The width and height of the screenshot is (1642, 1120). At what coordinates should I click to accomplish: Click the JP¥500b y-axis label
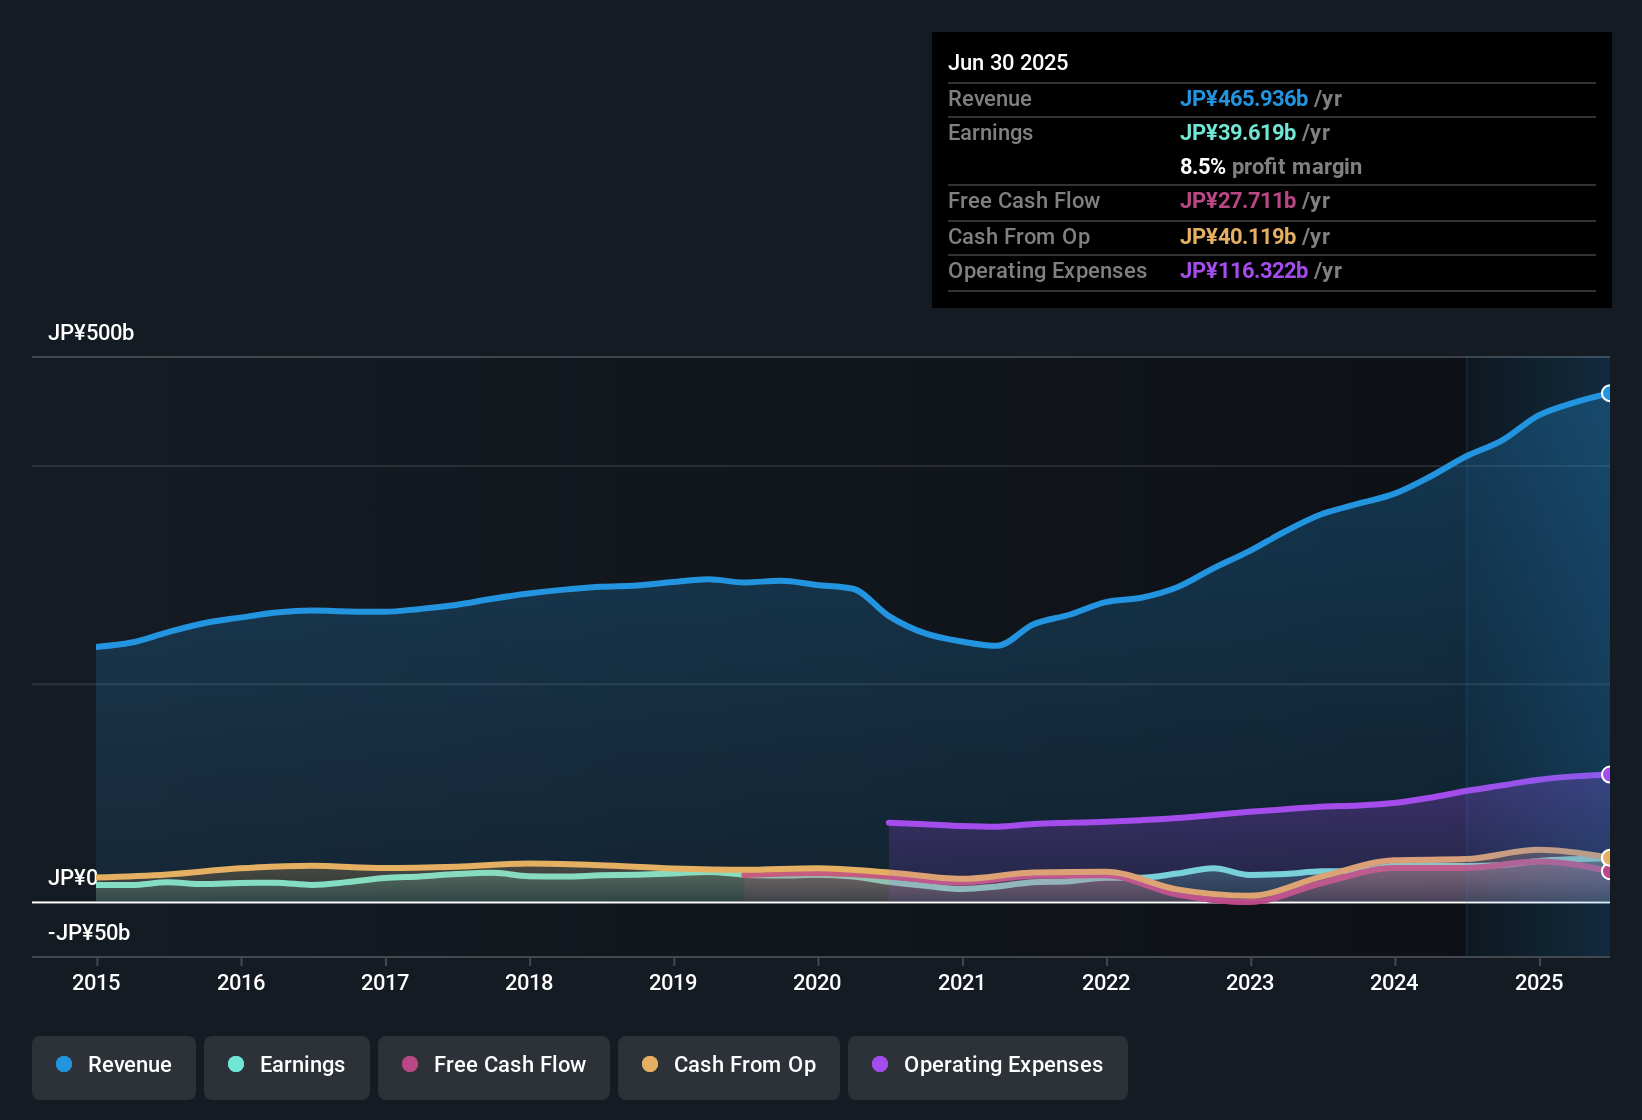(x=91, y=333)
